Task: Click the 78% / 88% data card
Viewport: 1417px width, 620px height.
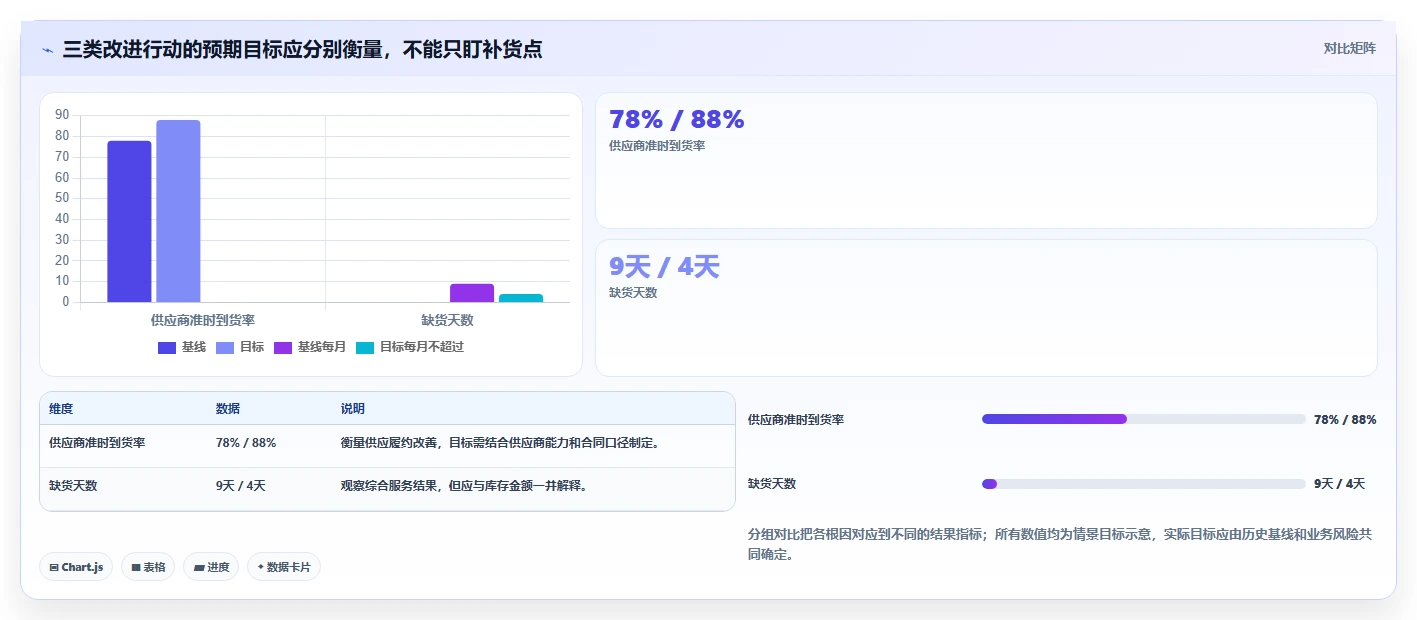Action: tap(986, 161)
